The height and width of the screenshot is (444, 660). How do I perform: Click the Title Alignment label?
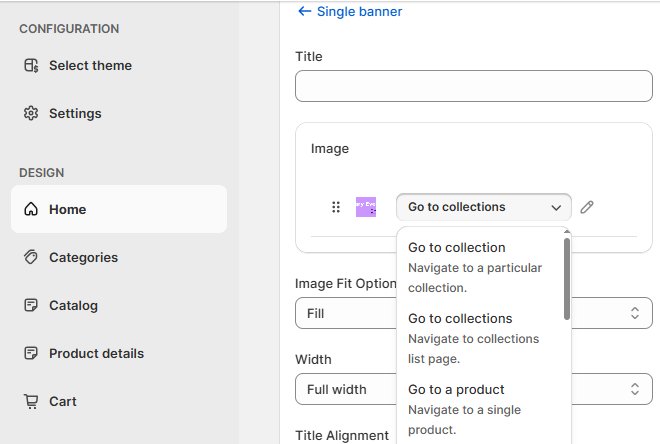(342, 435)
